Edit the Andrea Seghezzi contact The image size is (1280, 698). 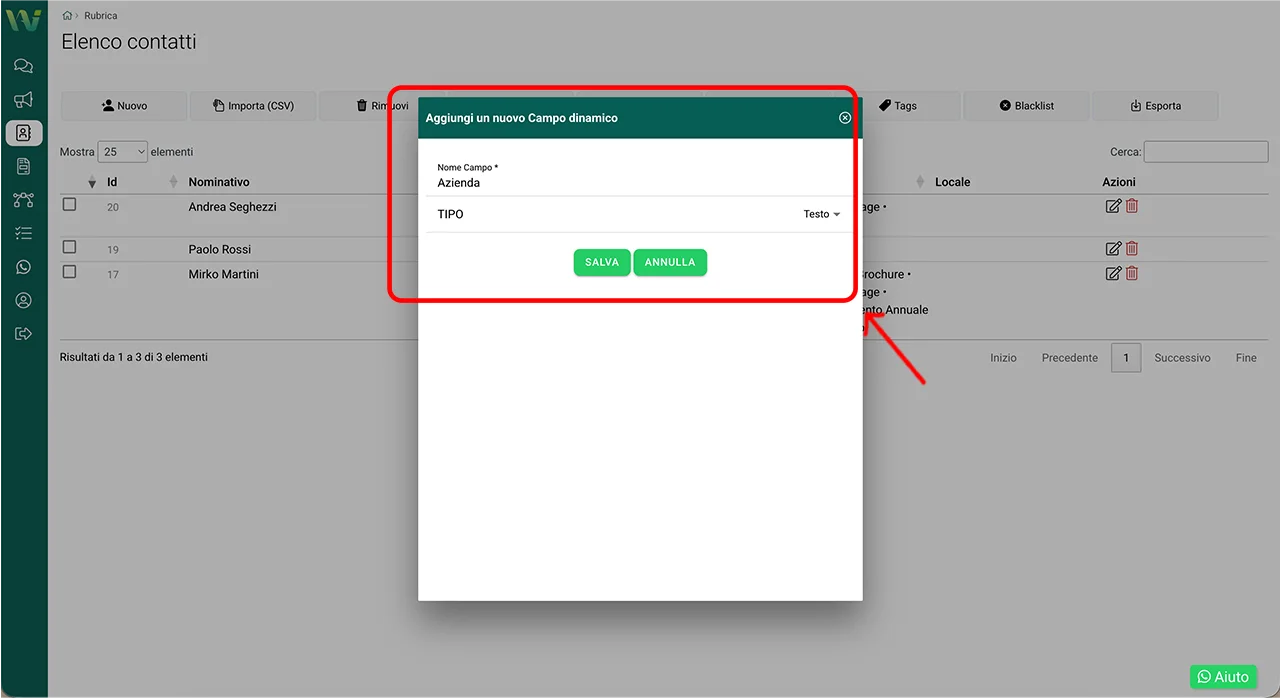[1113, 206]
